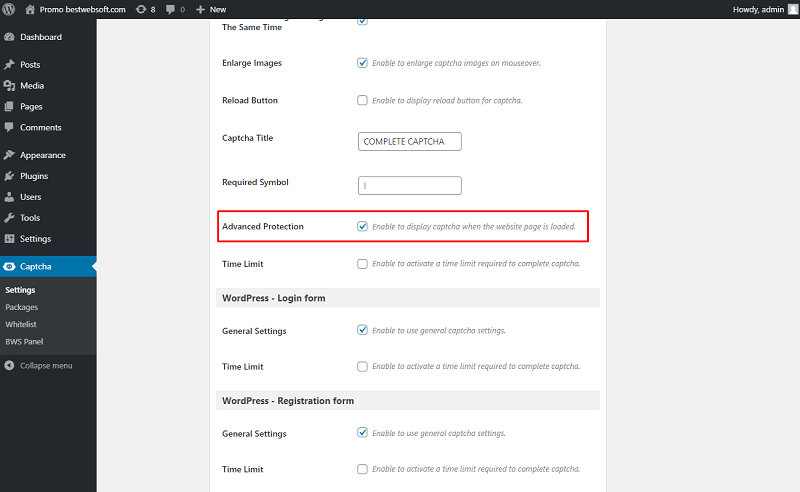Click the WordPress - Registration form section header
Screen dimensions: 800x492
point(408,401)
